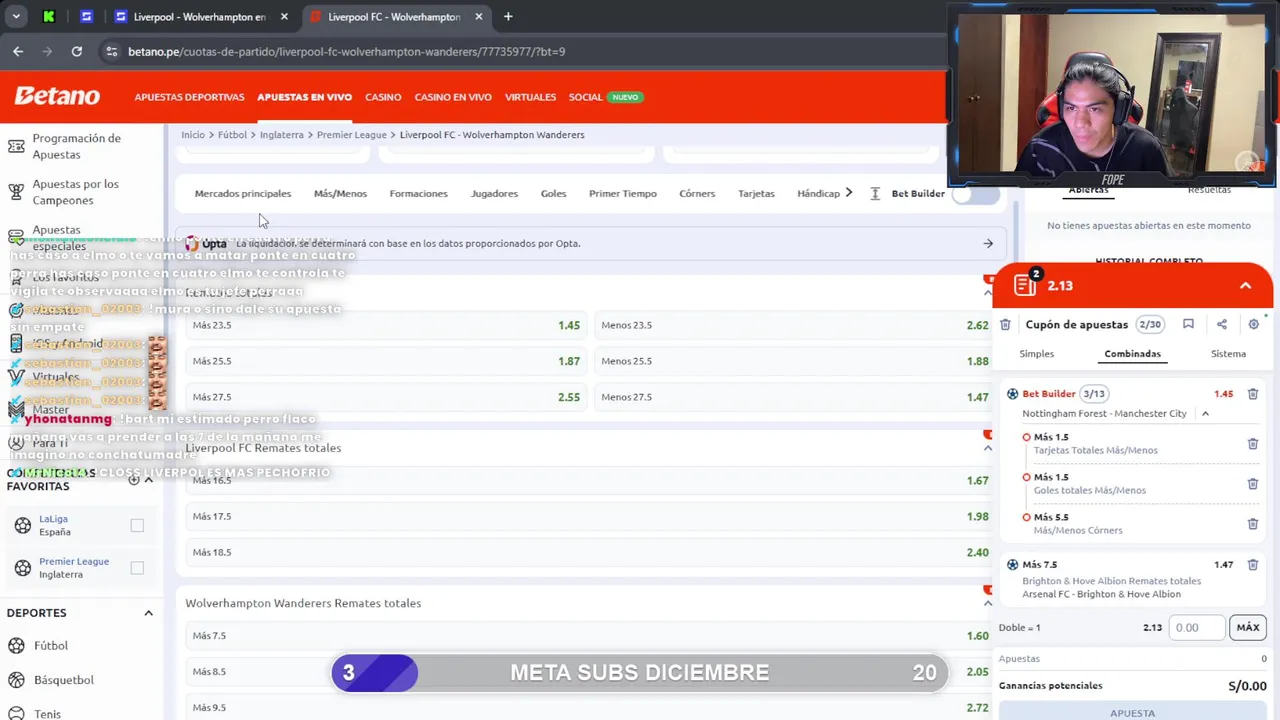The height and width of the screenshot is (720, 1280).
Task: Bet on Menos 27.5 at 1.47
Action: tap(795, 397)
